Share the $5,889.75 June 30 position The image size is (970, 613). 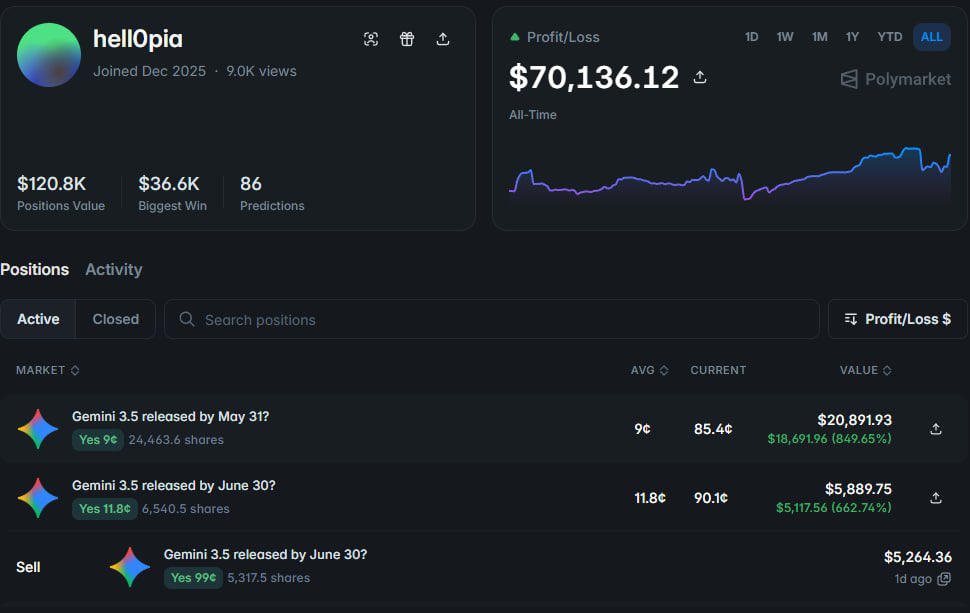click(x=936, y=497)
